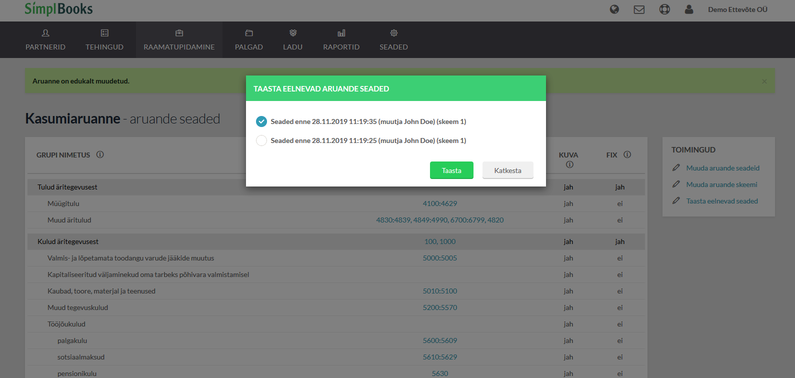Open the Partnerid menu
Viewport: 795px width, 378px height.
click(x=45, y=40)
